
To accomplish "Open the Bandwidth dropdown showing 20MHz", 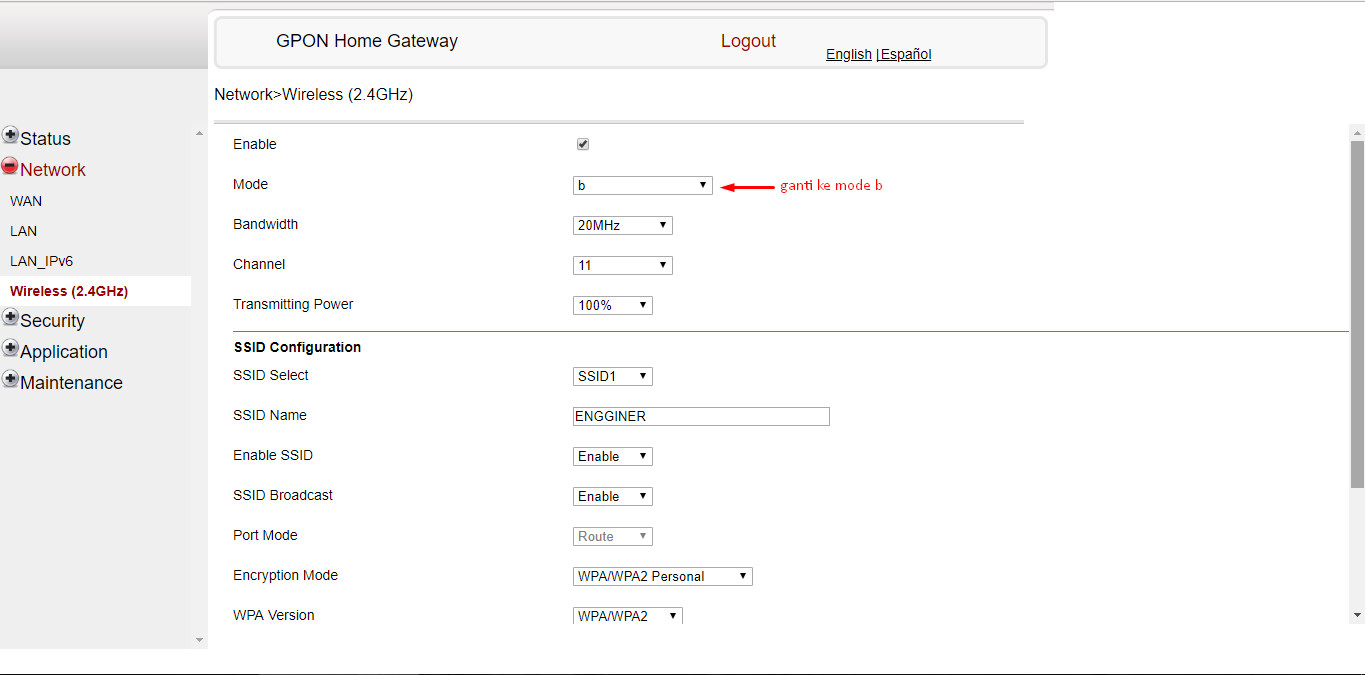I will coord(623,225).
